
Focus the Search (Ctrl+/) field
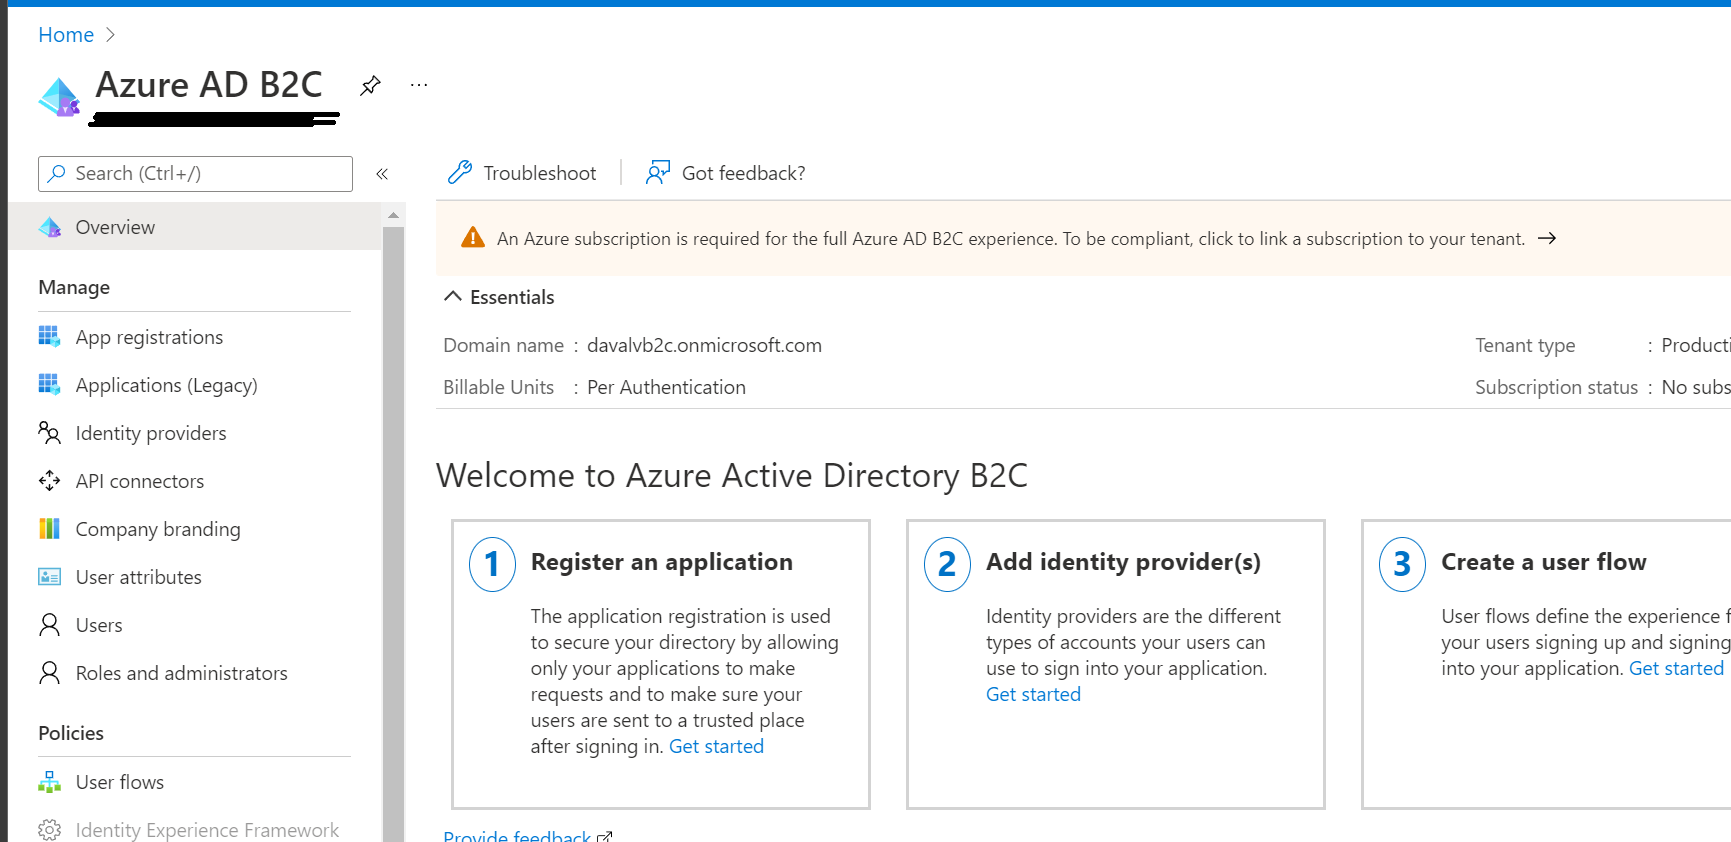tap(195, 174)
